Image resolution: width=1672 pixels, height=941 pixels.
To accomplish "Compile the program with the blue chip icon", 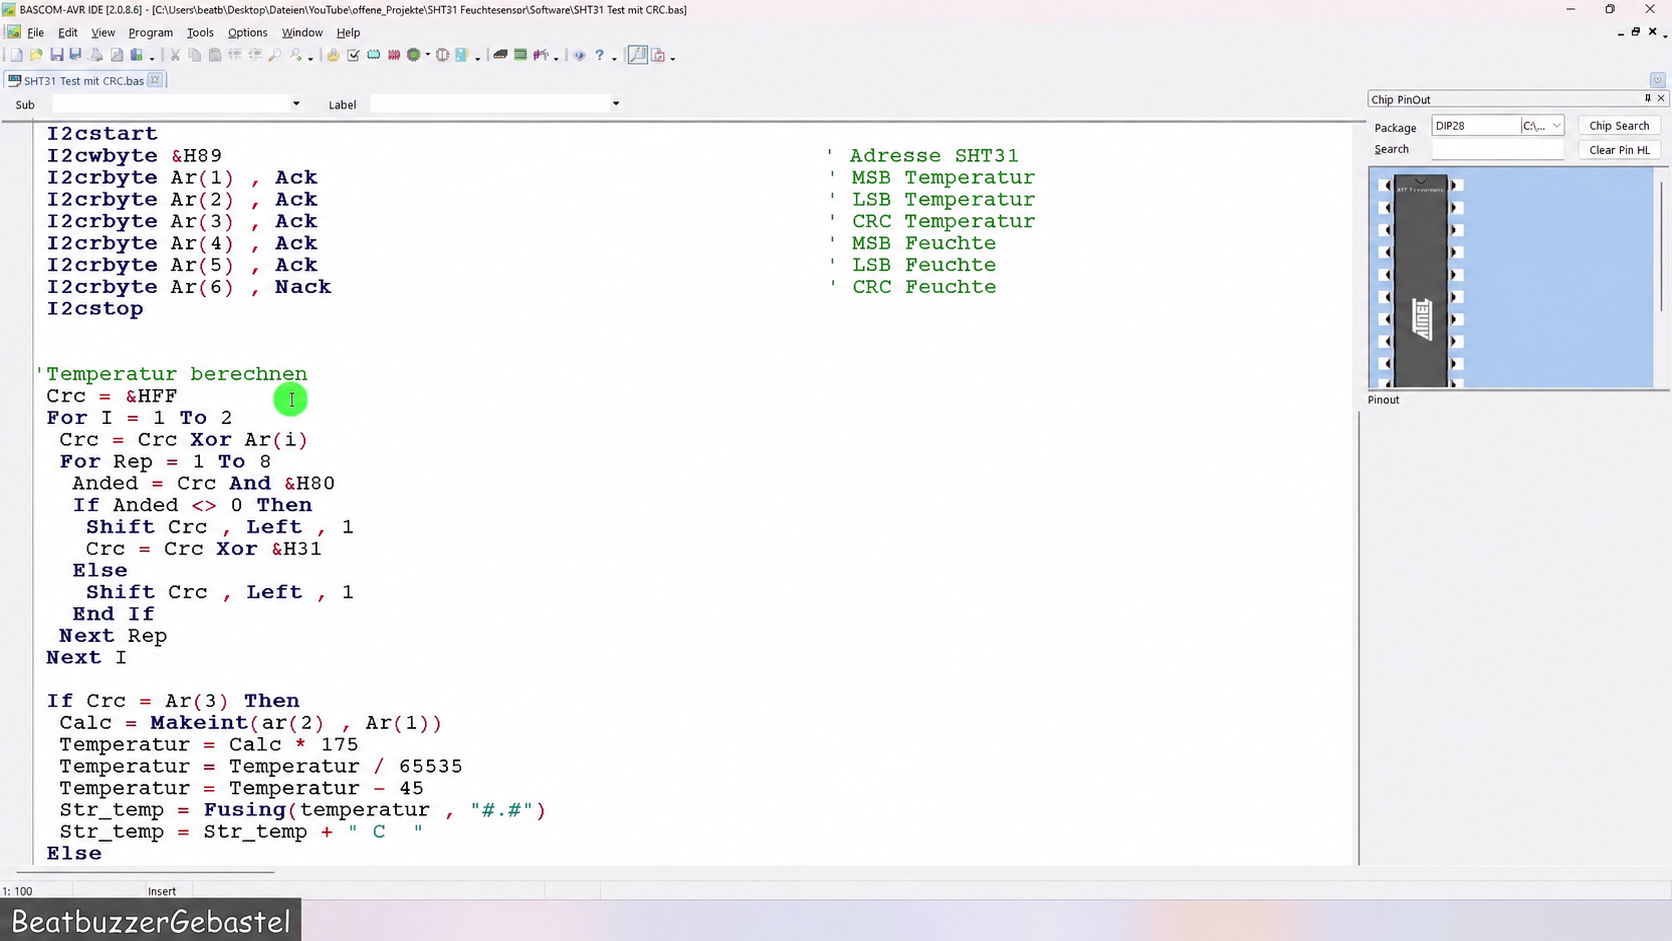I will pyautogui.click(x=373, y=56).
